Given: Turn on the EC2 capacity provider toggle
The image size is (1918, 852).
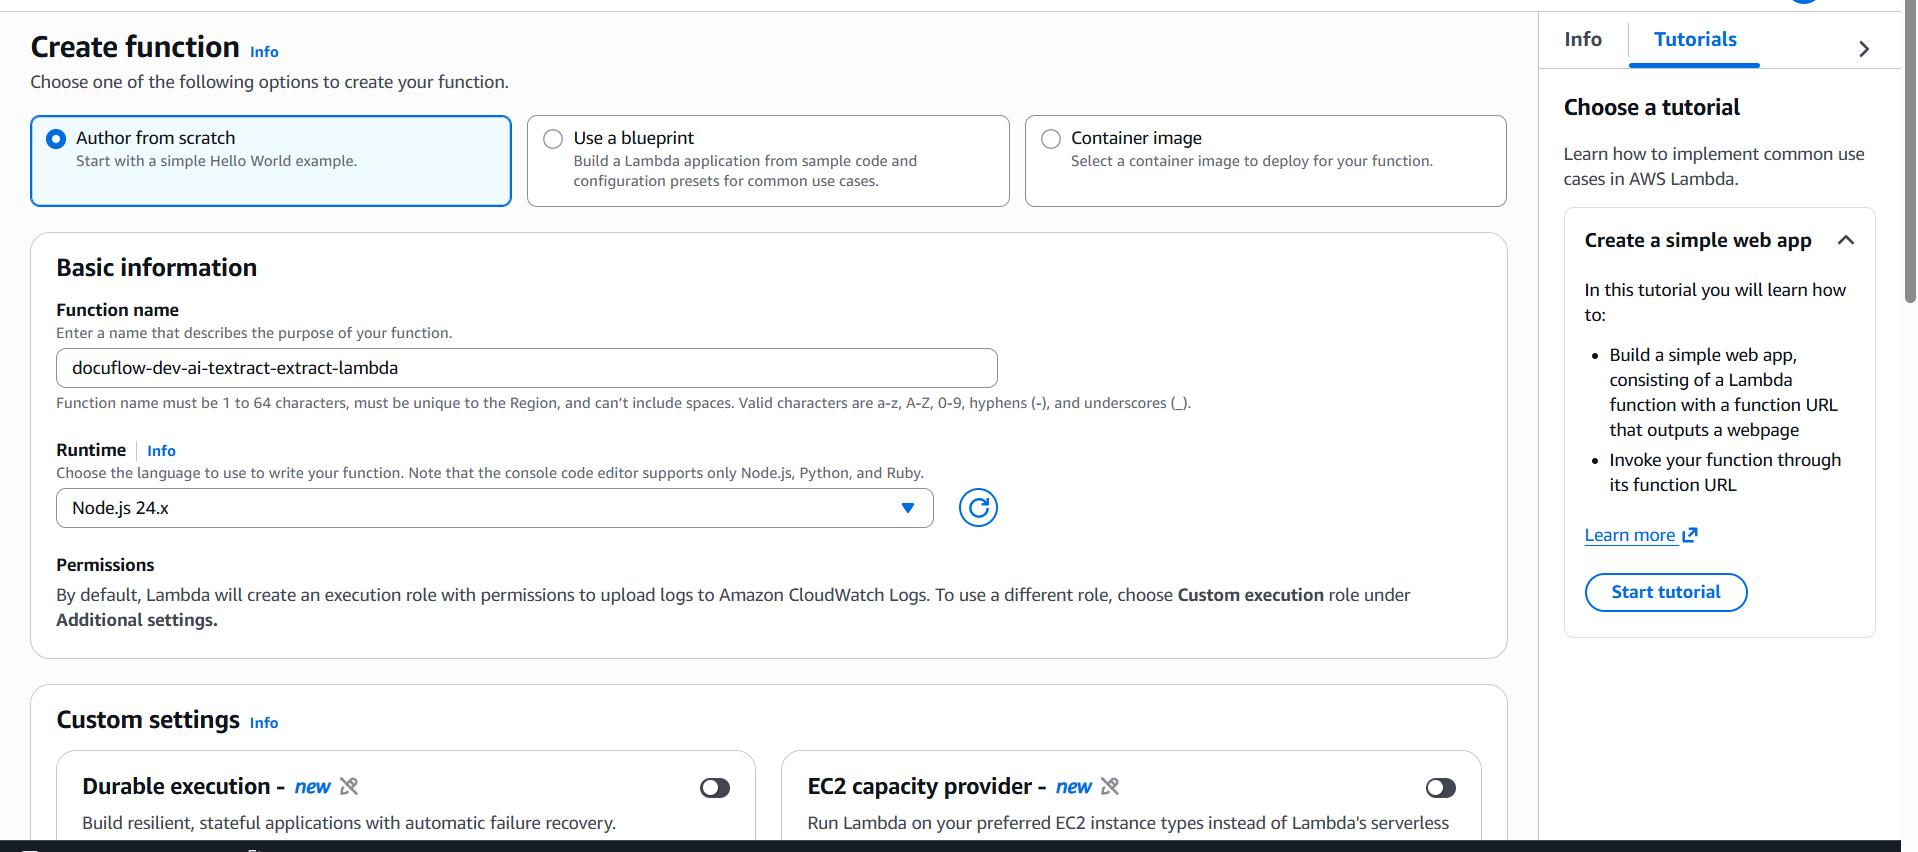Looking at the screenshot, I should (x=1441, y=788).
